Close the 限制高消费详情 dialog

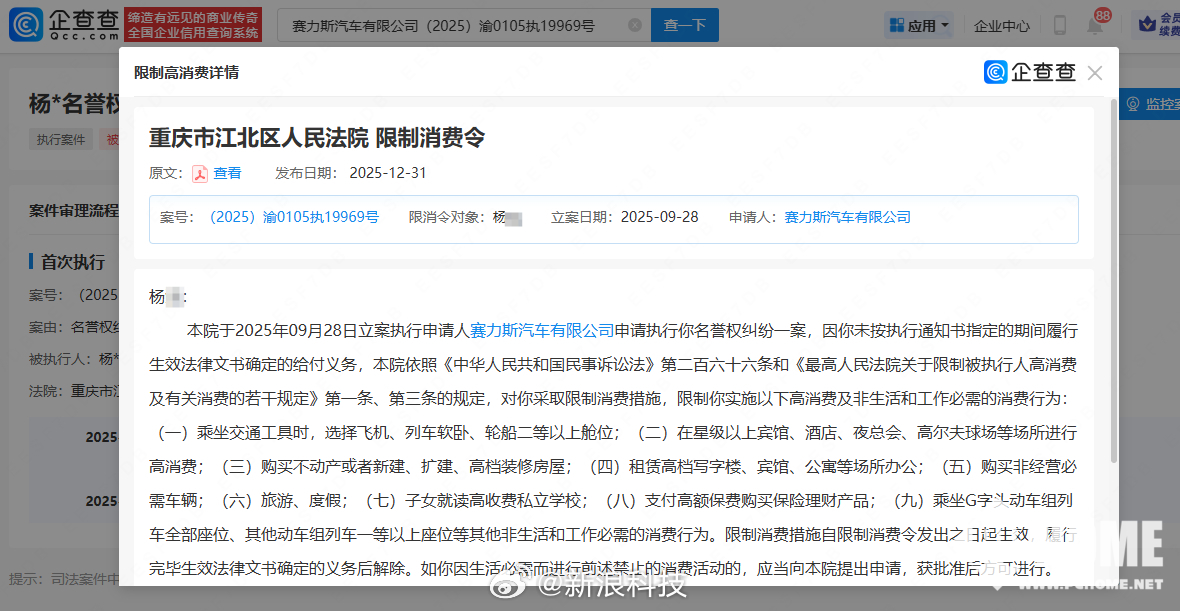tap(1095, 73)
